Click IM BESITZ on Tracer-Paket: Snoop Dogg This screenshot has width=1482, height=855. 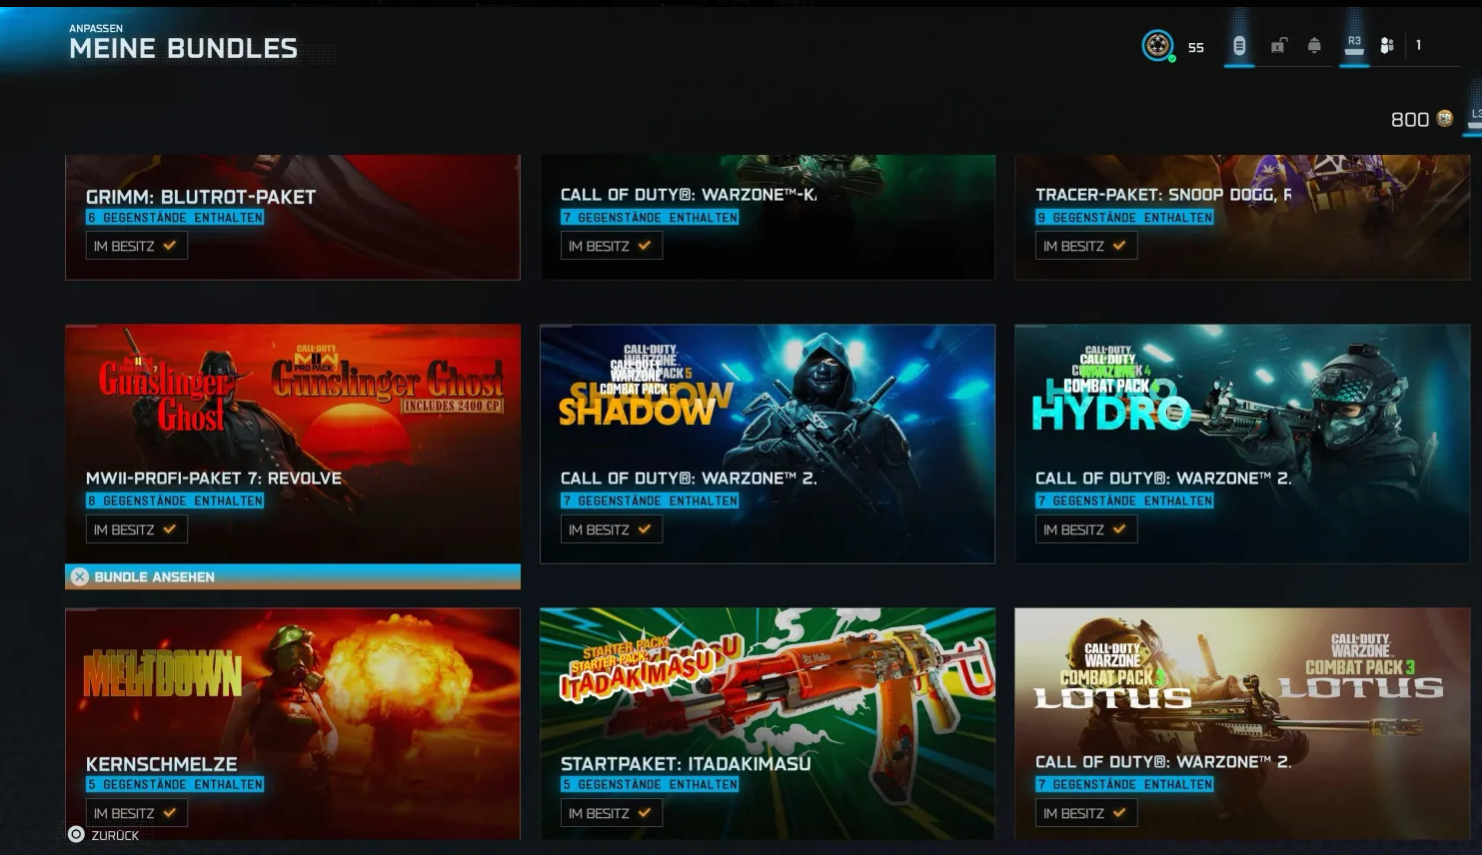coord(1086,246)
